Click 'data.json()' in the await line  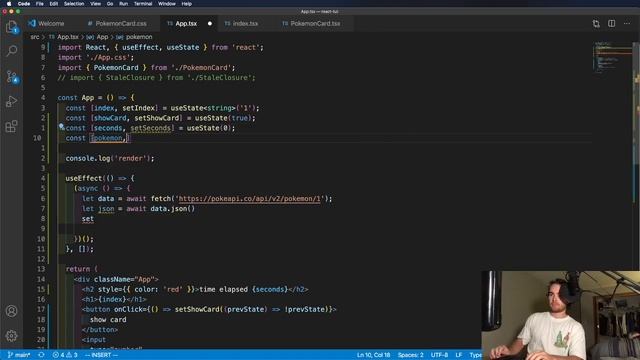[173, 209]
